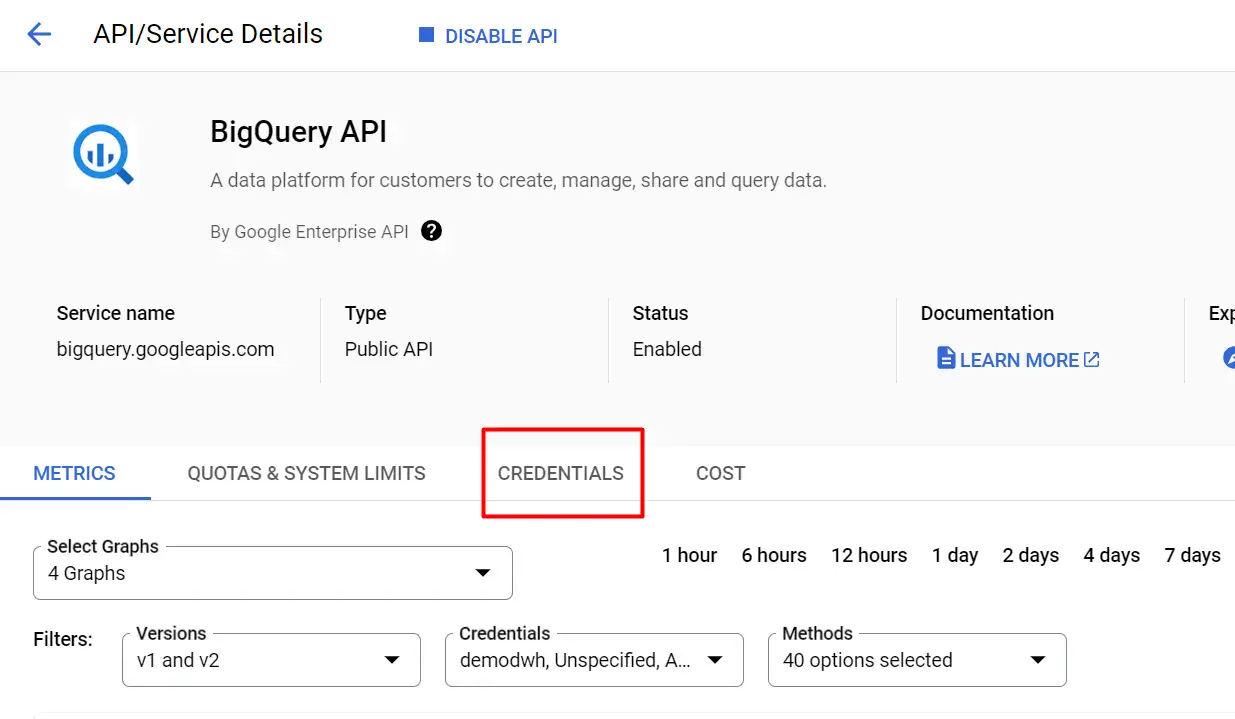Go back using the left arrow icon
The height and width of the screenshot is (719, 1235).
pyautogui.click(x=39, y=35)
